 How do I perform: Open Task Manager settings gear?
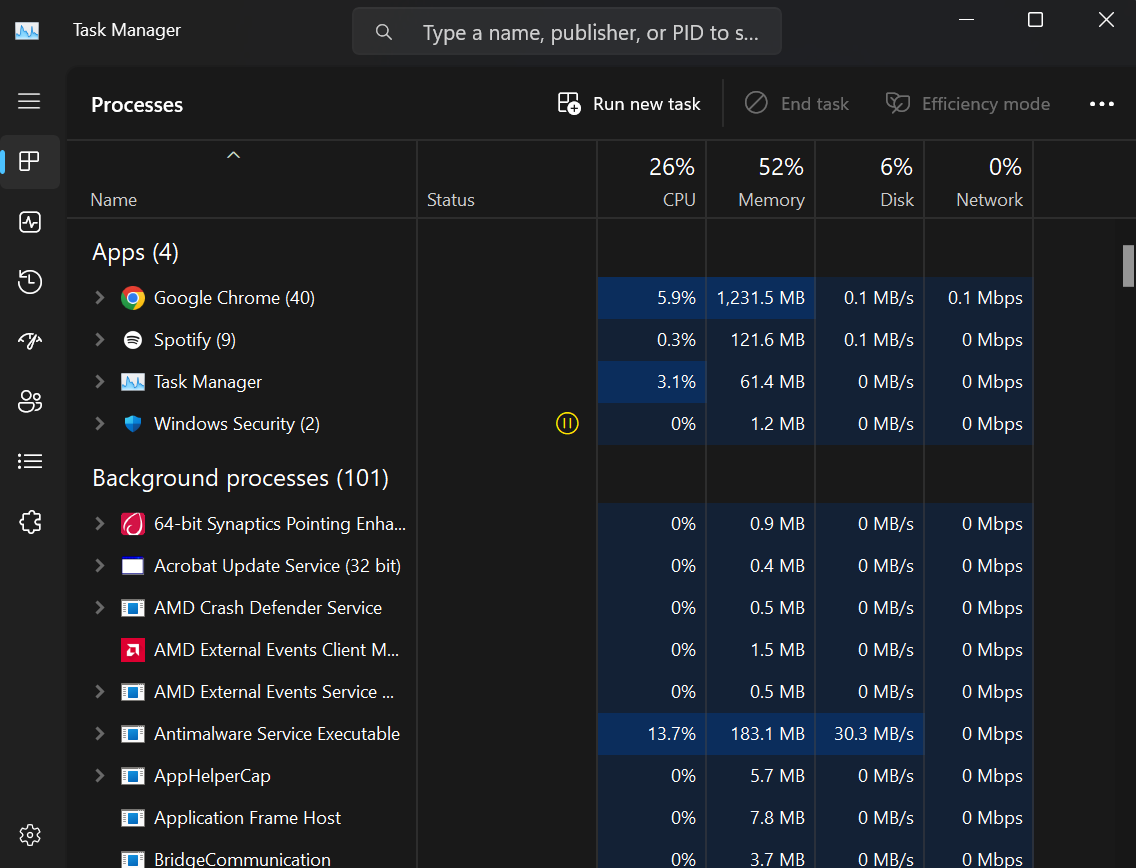pos(30,835)
